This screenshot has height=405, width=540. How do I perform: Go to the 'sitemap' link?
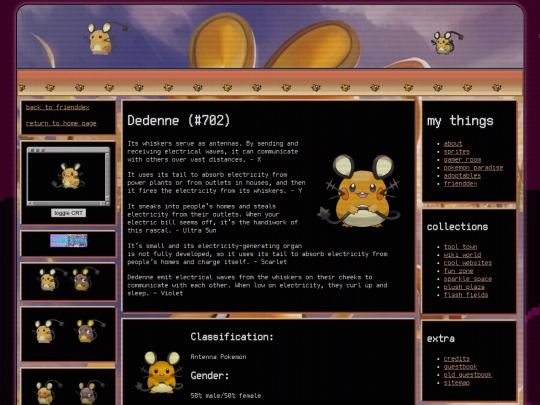[x=456, y=383]
